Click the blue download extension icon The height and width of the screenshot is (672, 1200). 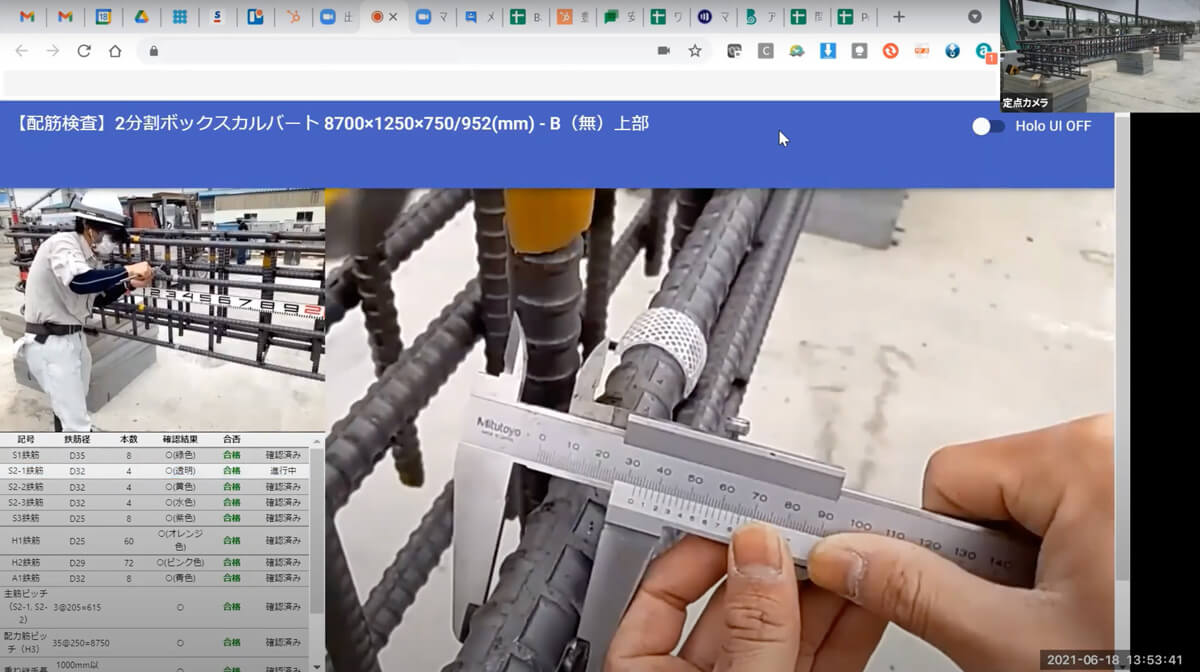827,50
